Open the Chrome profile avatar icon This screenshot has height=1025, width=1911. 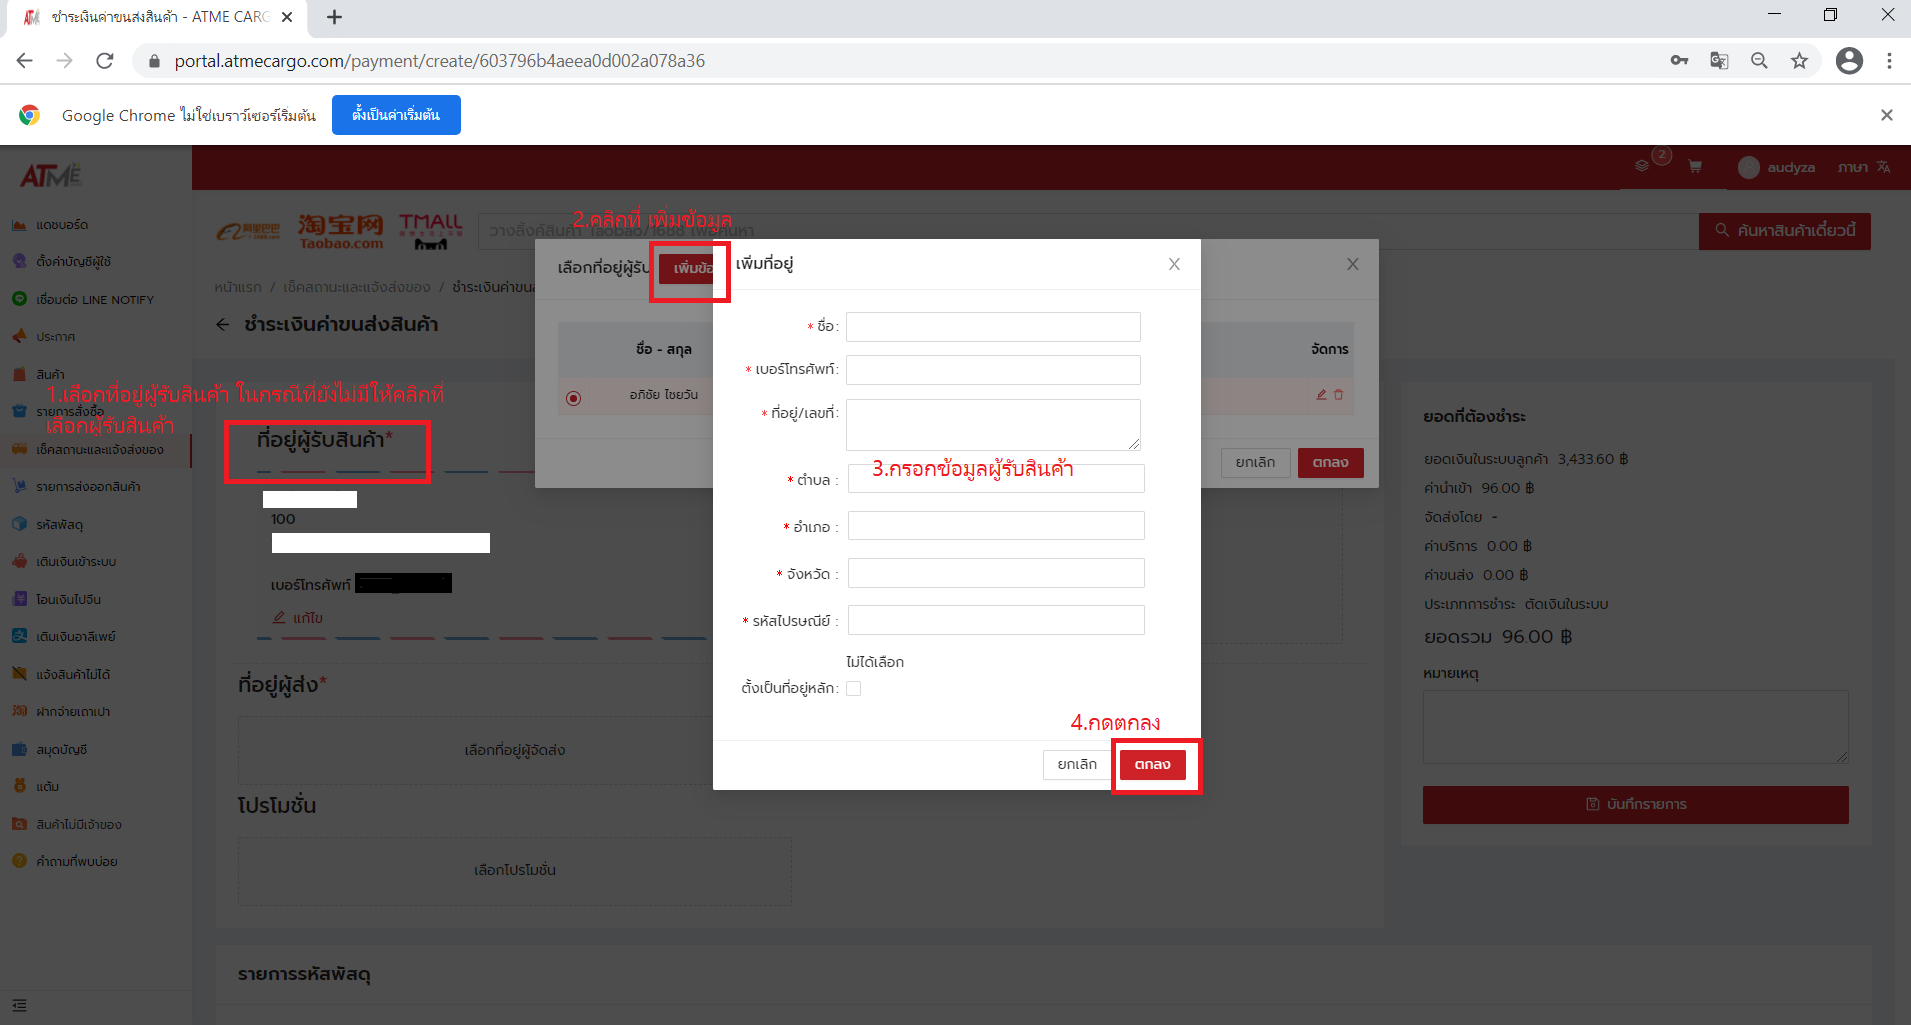point(1849,61)
